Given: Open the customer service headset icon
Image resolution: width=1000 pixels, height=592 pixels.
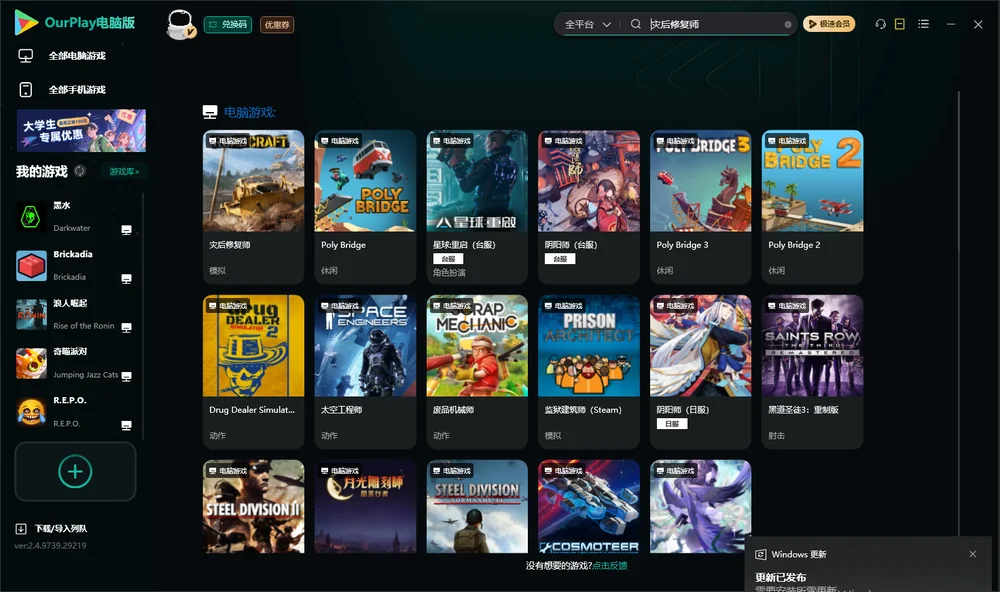Looking at the screenshot, I should (880, 24).
